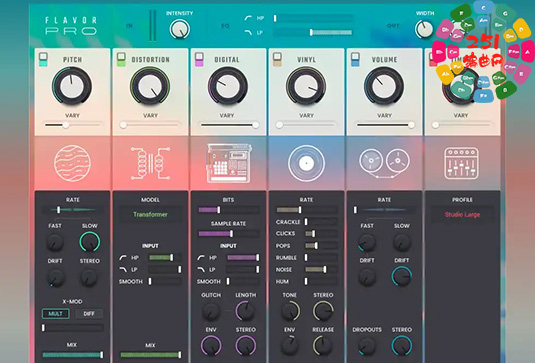
Task: Adjust the Distortion Vary slider
Action: [150, 125]
